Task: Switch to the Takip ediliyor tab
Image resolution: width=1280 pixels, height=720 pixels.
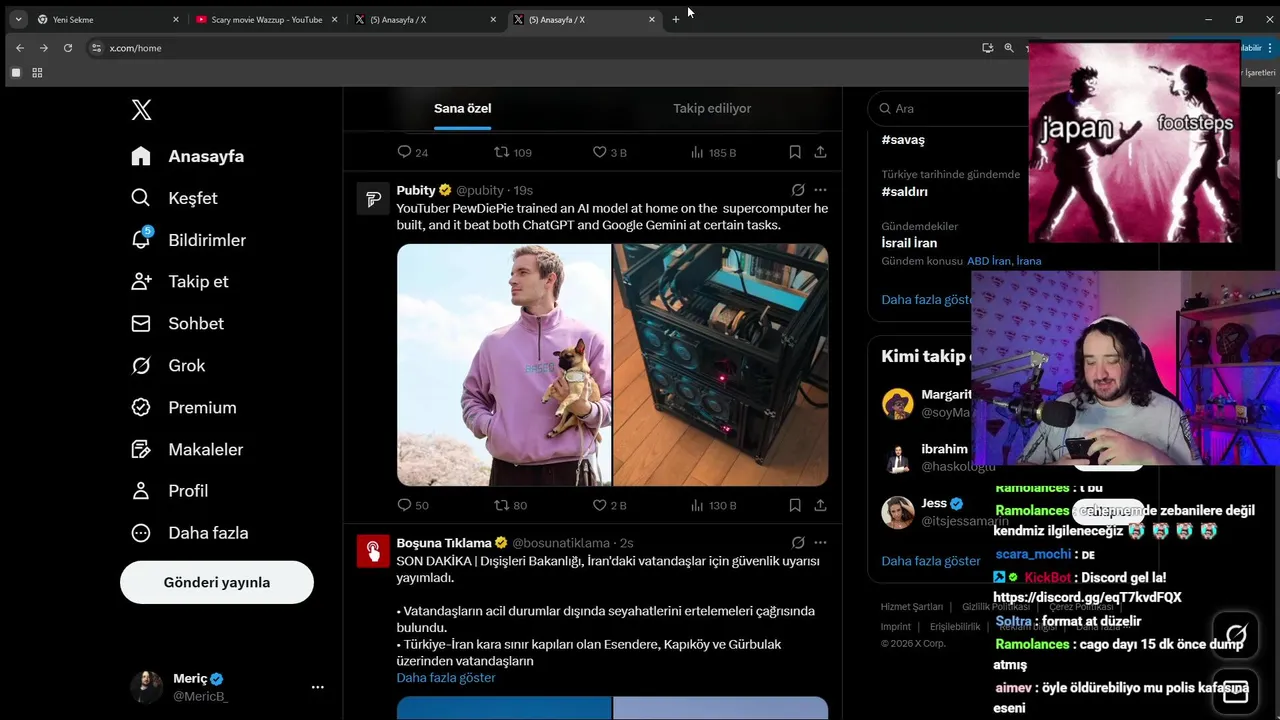Action: point(712,108)
